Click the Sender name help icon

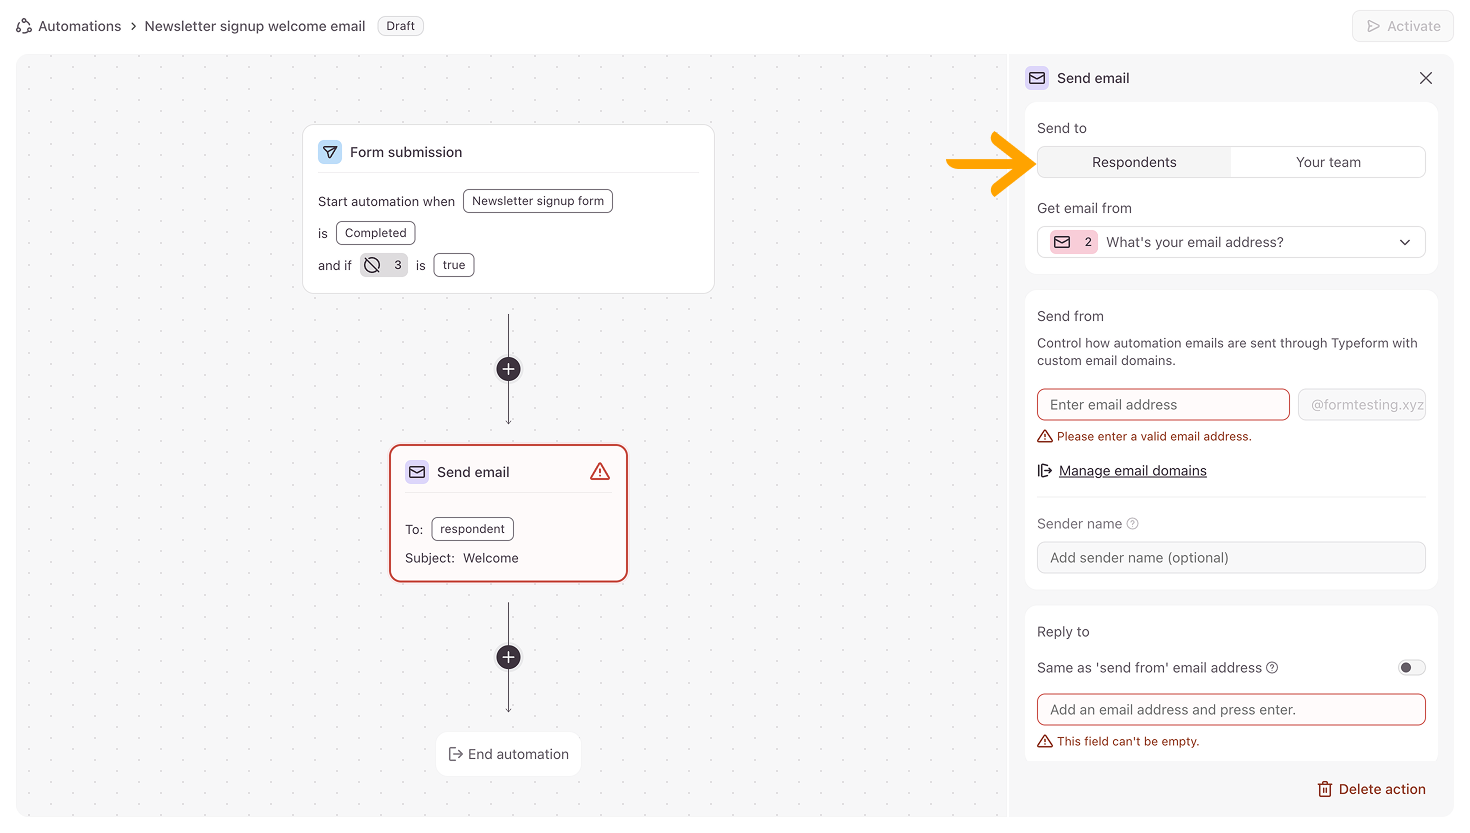[x=1133, y=524]
